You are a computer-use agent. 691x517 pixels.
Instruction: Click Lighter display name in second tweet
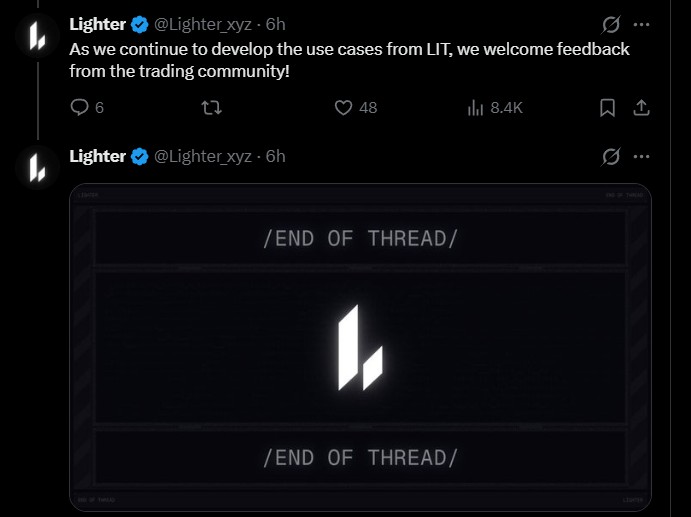[97, 156]
